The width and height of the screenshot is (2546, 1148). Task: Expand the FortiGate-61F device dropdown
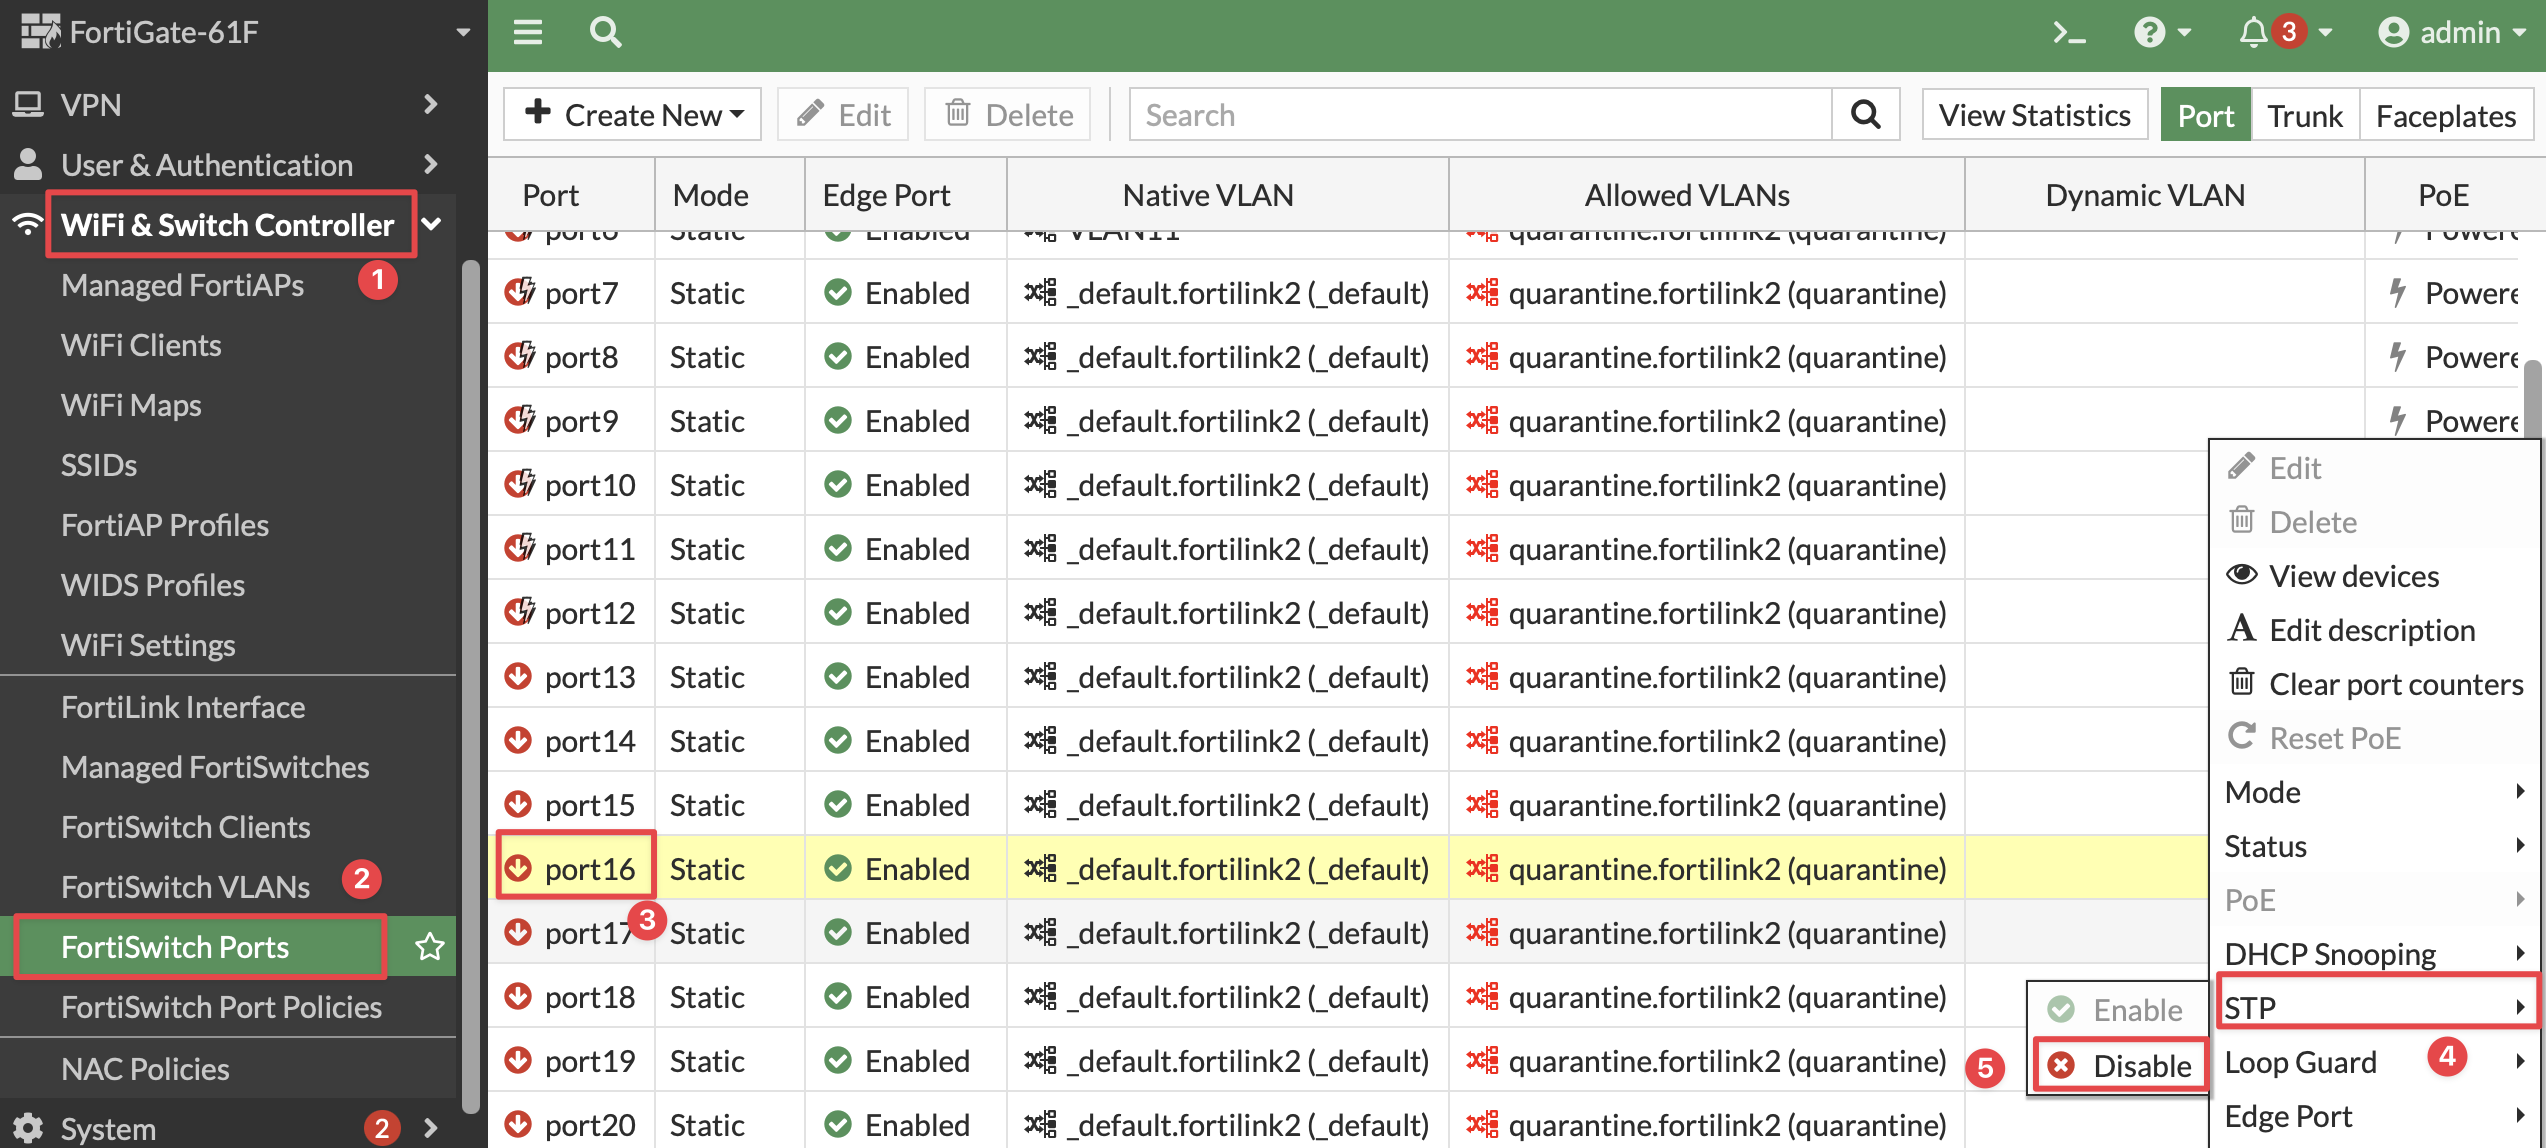point(463,32)
